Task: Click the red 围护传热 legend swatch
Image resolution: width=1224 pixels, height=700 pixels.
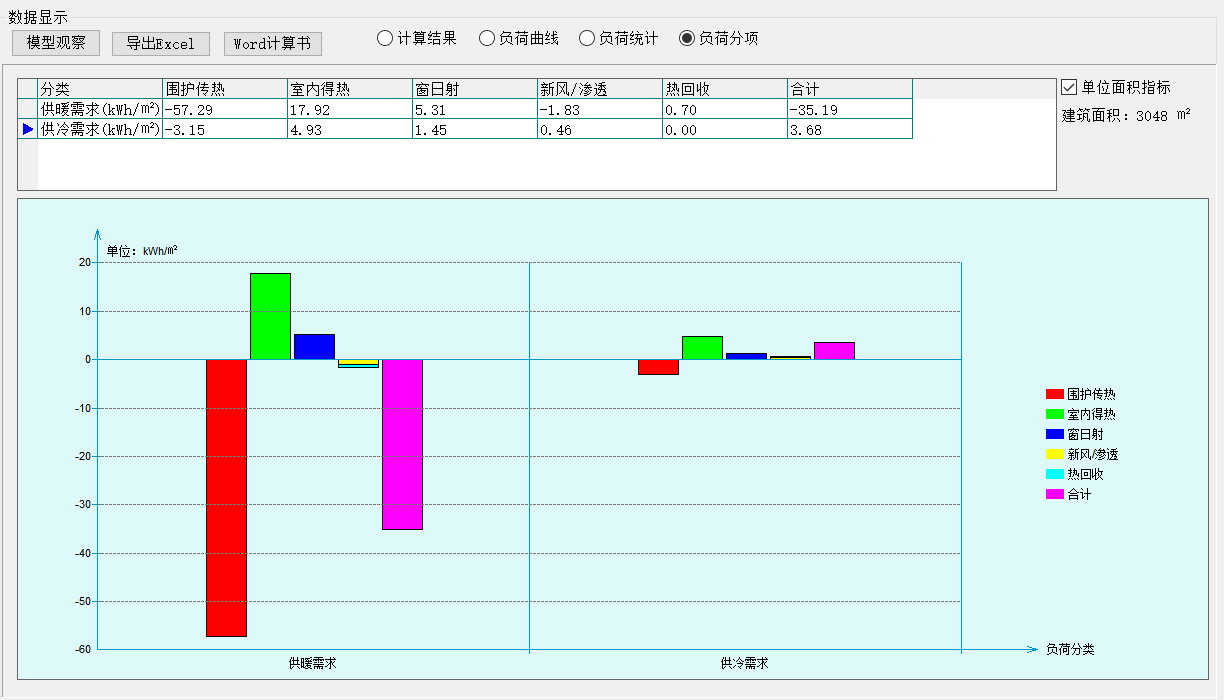Action: point(1054,394)
